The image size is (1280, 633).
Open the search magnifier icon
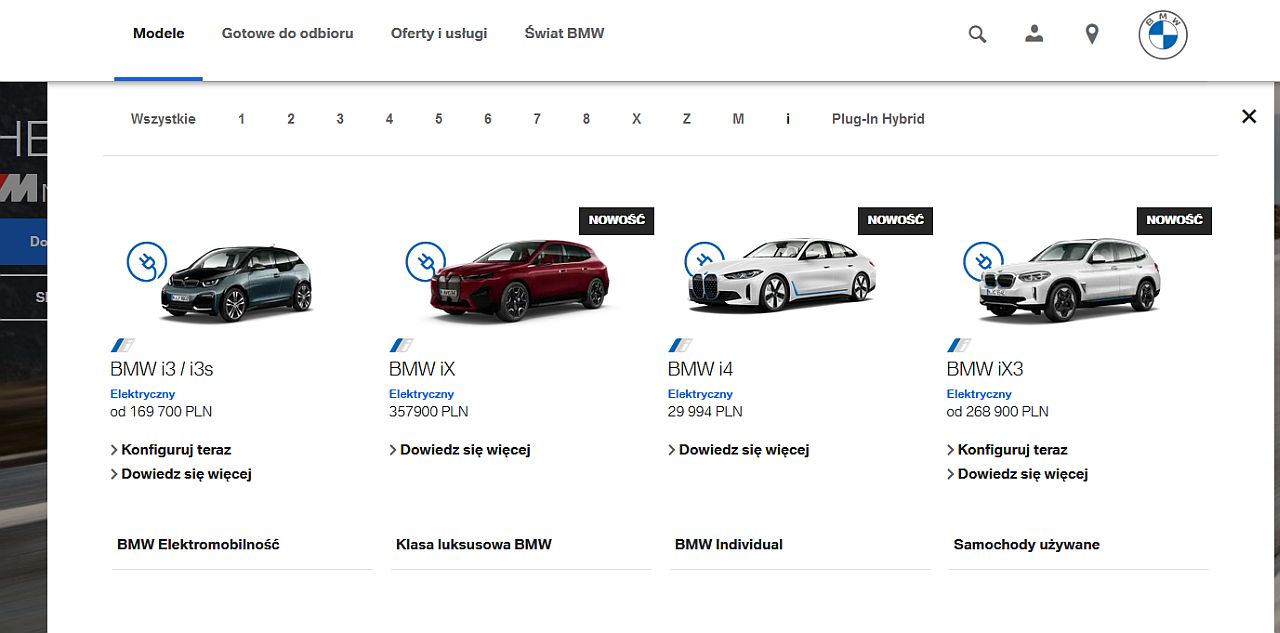coord(977,34)
